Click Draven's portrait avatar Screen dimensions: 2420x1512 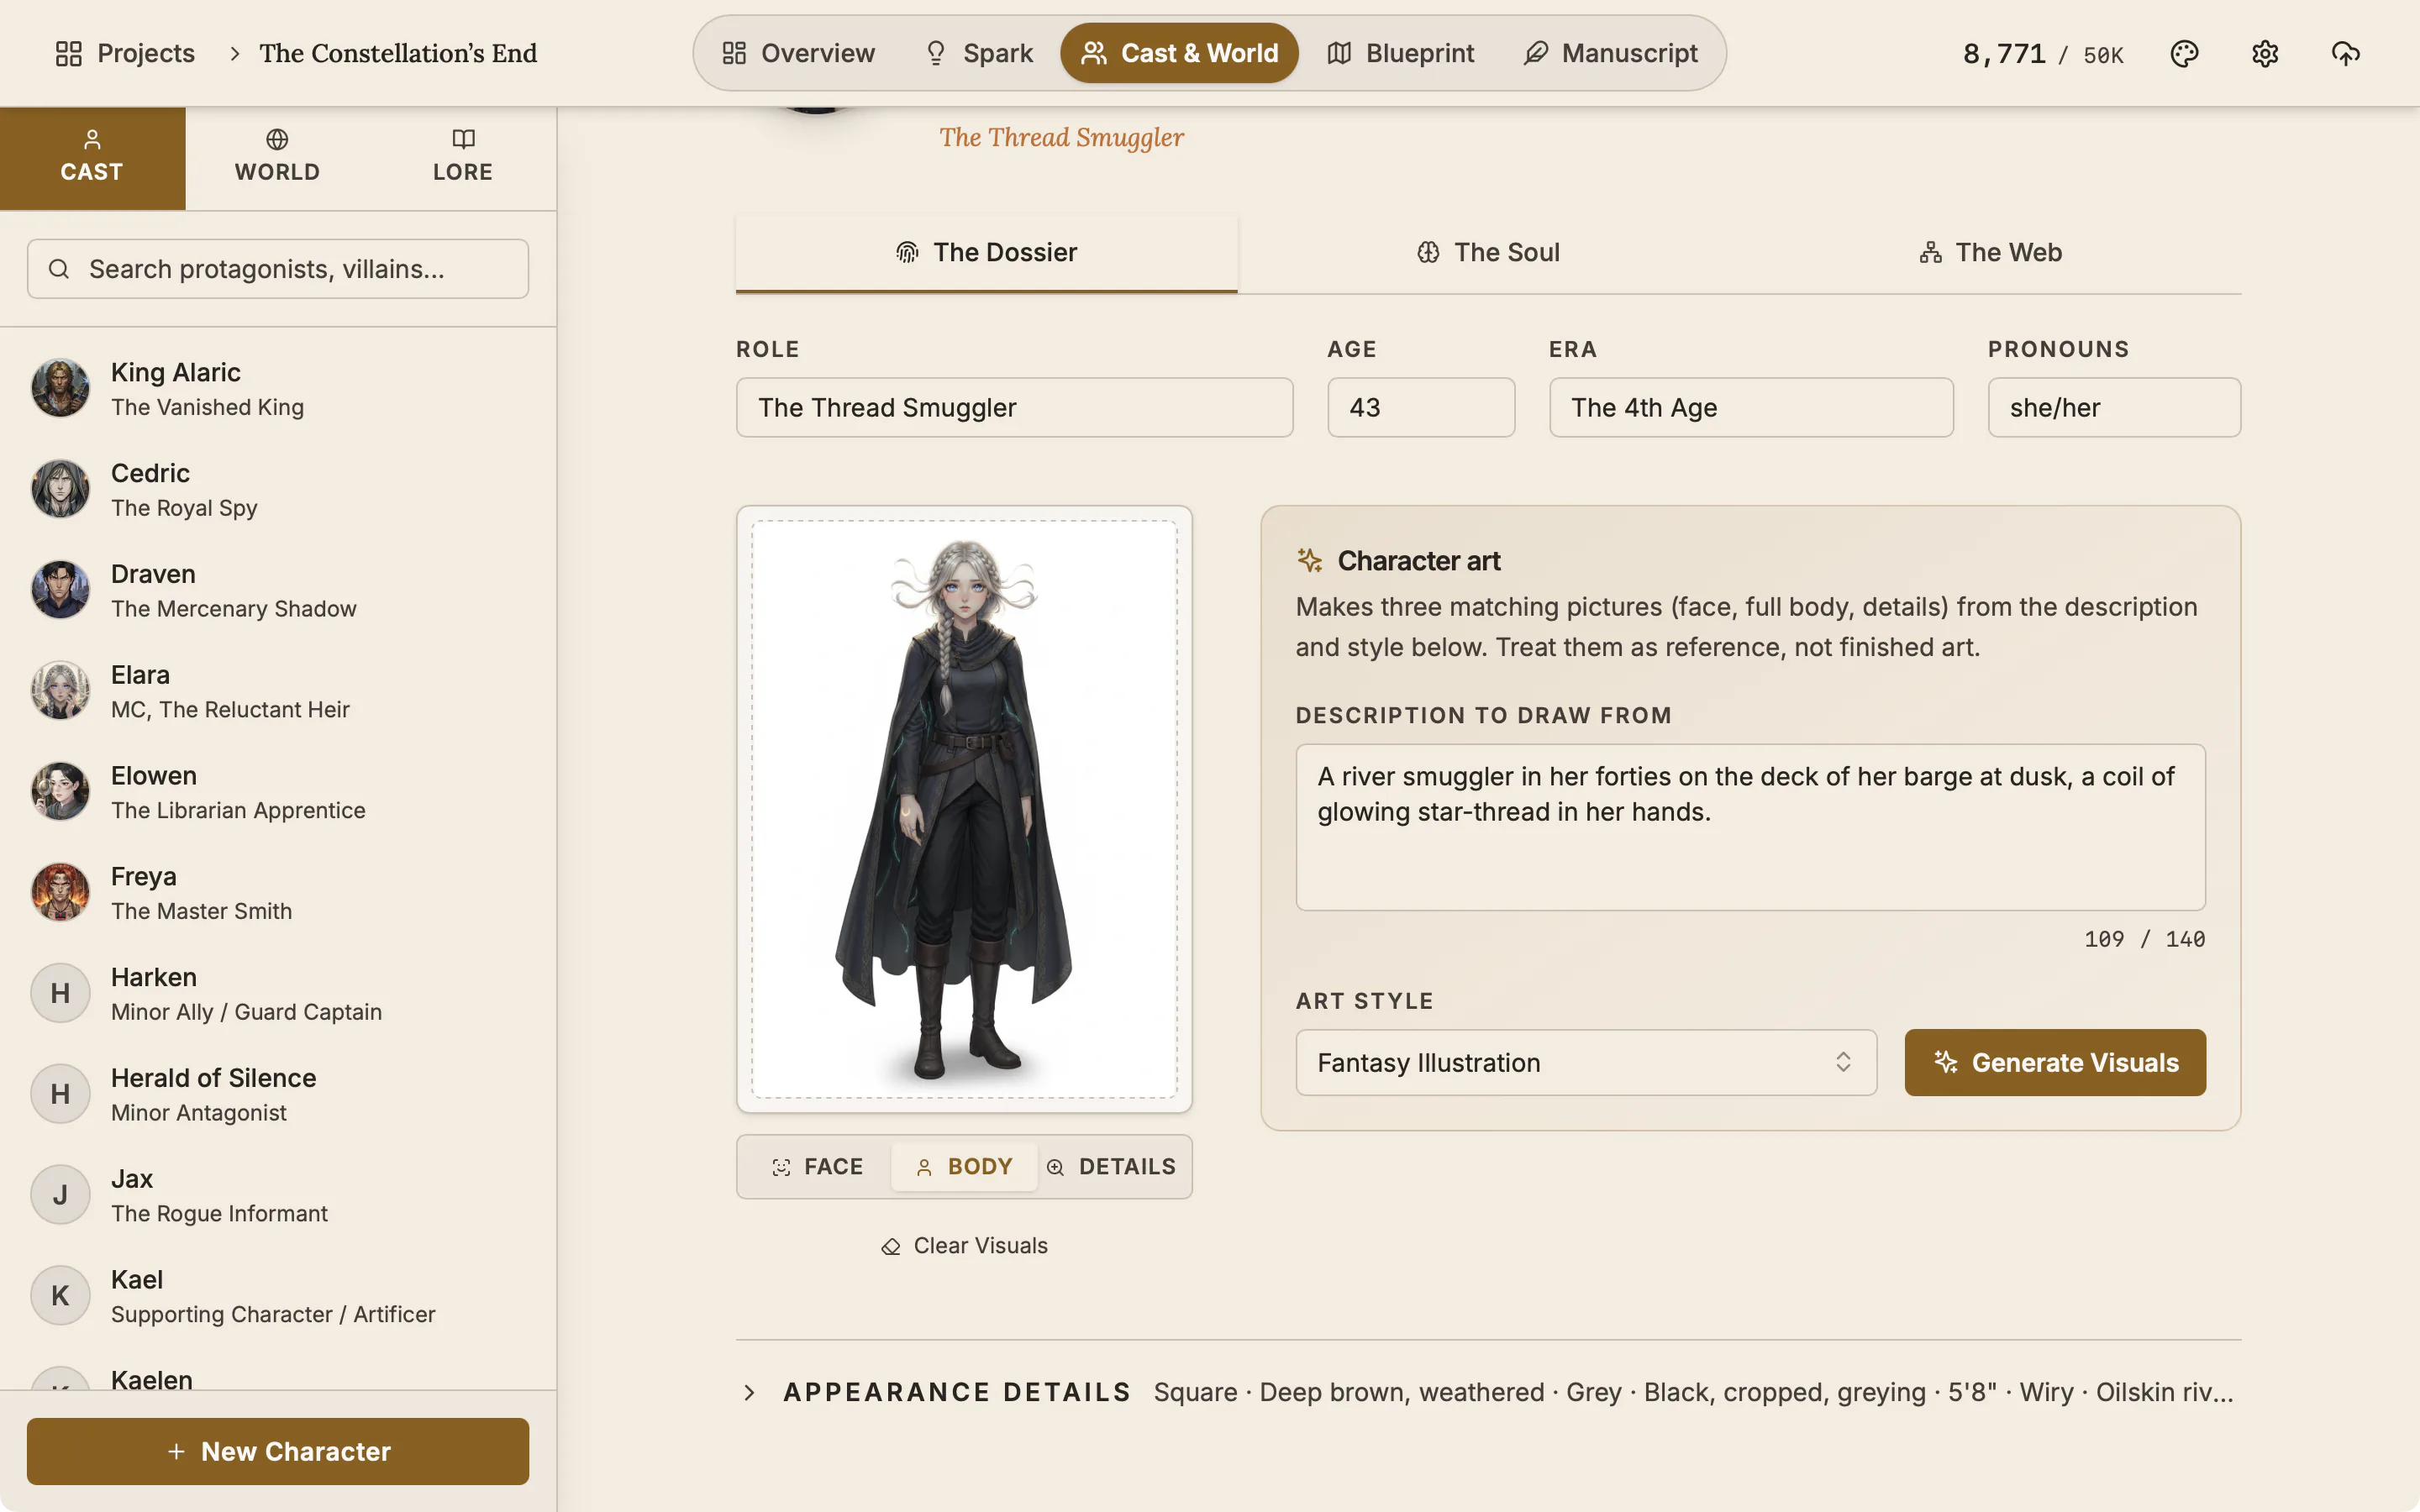(x=60, y=590)
